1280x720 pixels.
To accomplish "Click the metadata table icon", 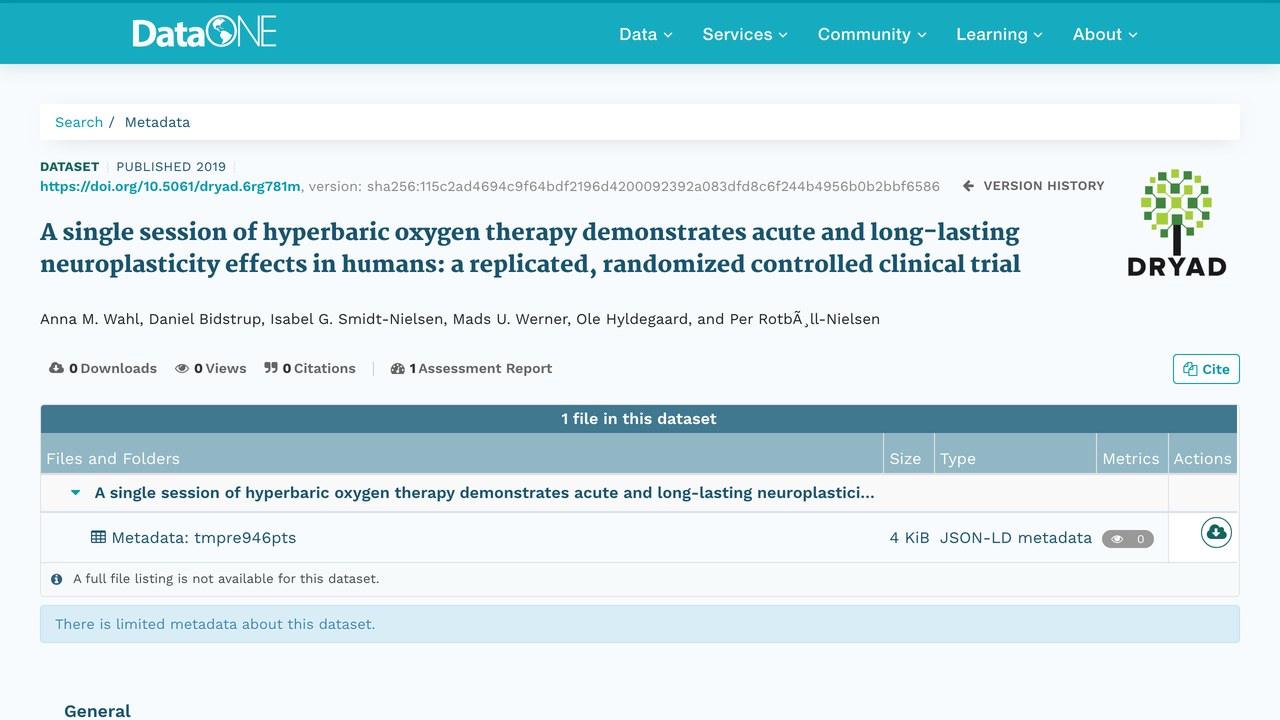I will [98, 537].
